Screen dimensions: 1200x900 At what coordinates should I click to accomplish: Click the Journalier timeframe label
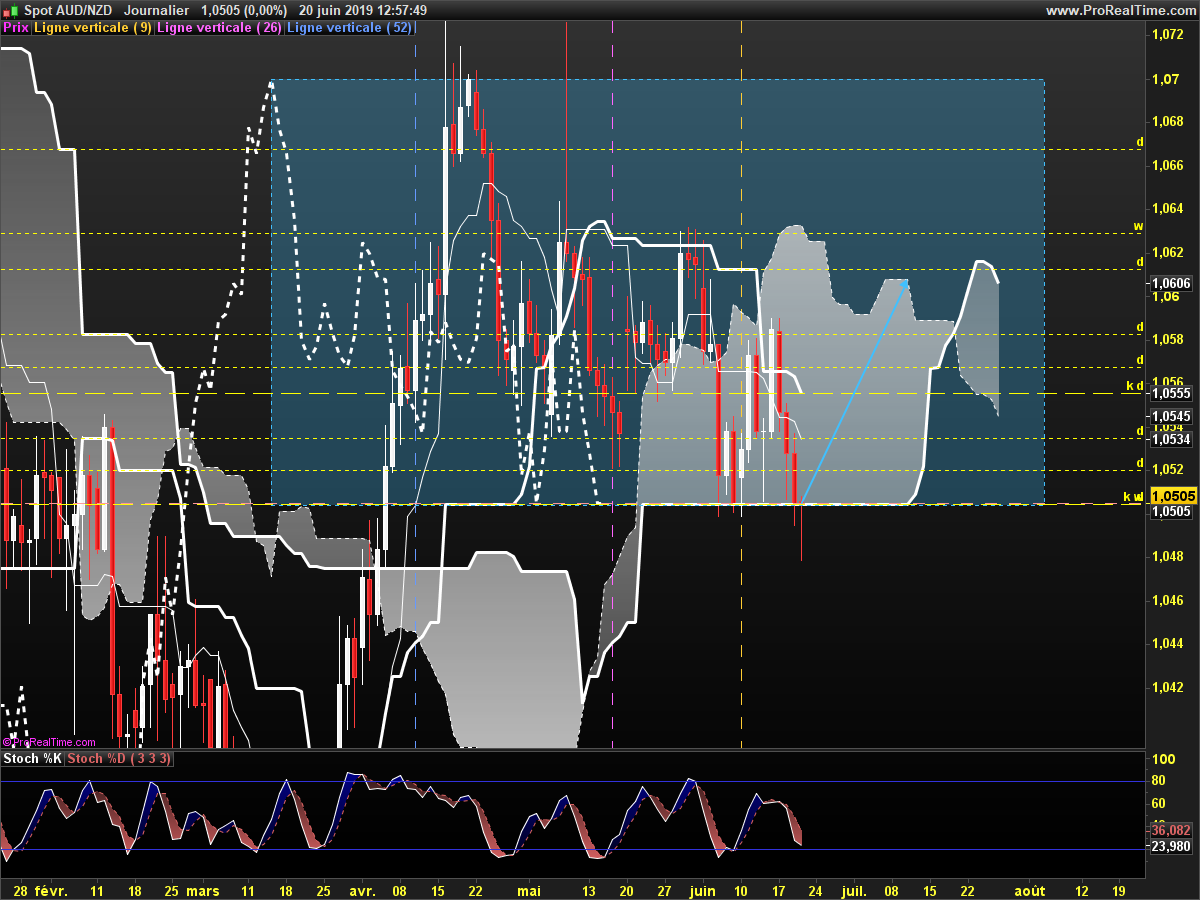pyautogui.click(x=156, y=10)
